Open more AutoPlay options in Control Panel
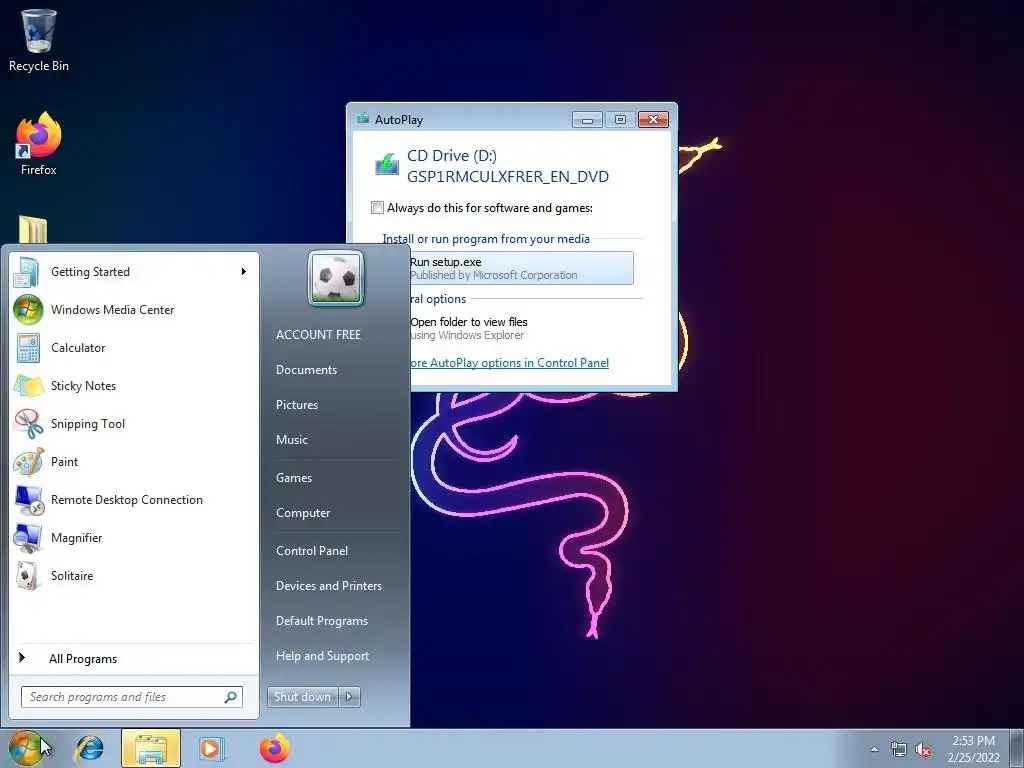The height and width of the screenshot is (768, 1024). click(x=509, y=362)
